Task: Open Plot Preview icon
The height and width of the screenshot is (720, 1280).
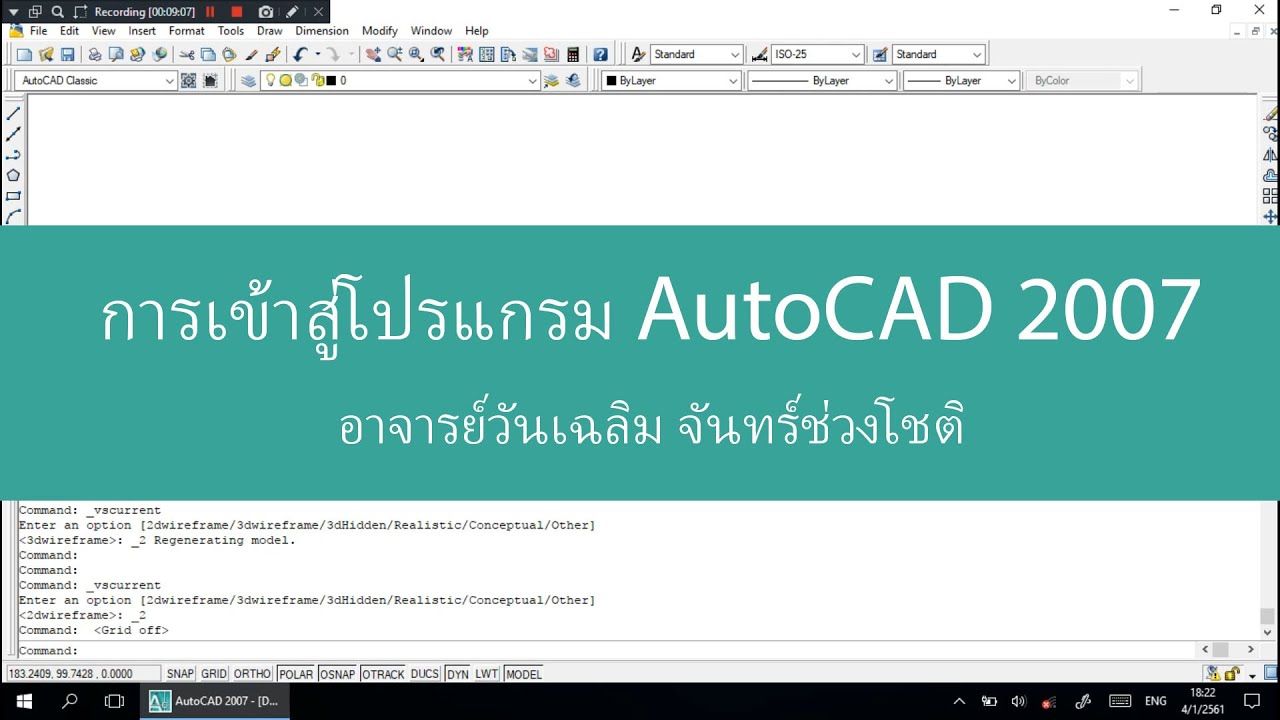Action: tap(116, 55)
